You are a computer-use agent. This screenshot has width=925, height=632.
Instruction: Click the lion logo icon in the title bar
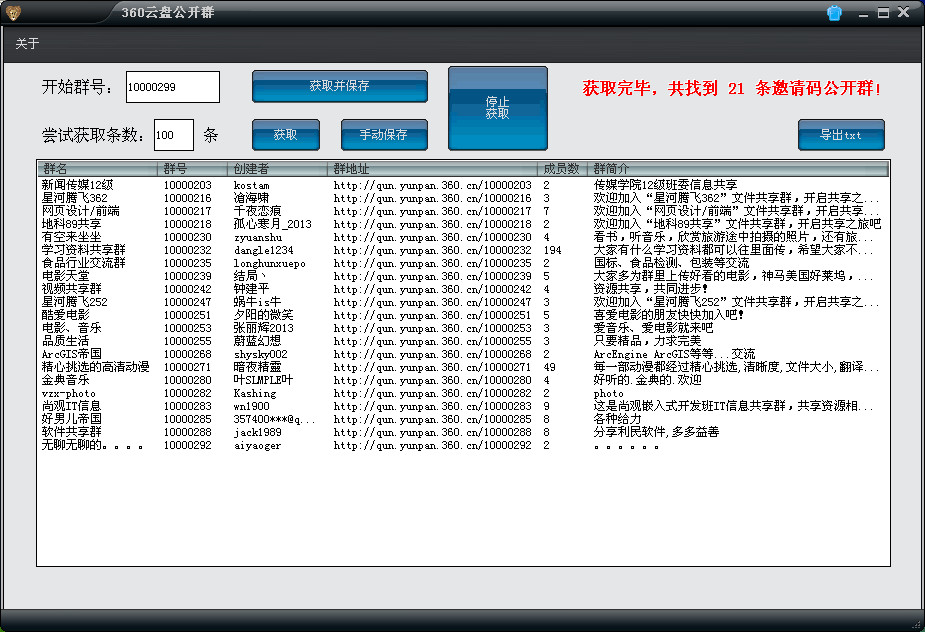[x=14, y=12]
